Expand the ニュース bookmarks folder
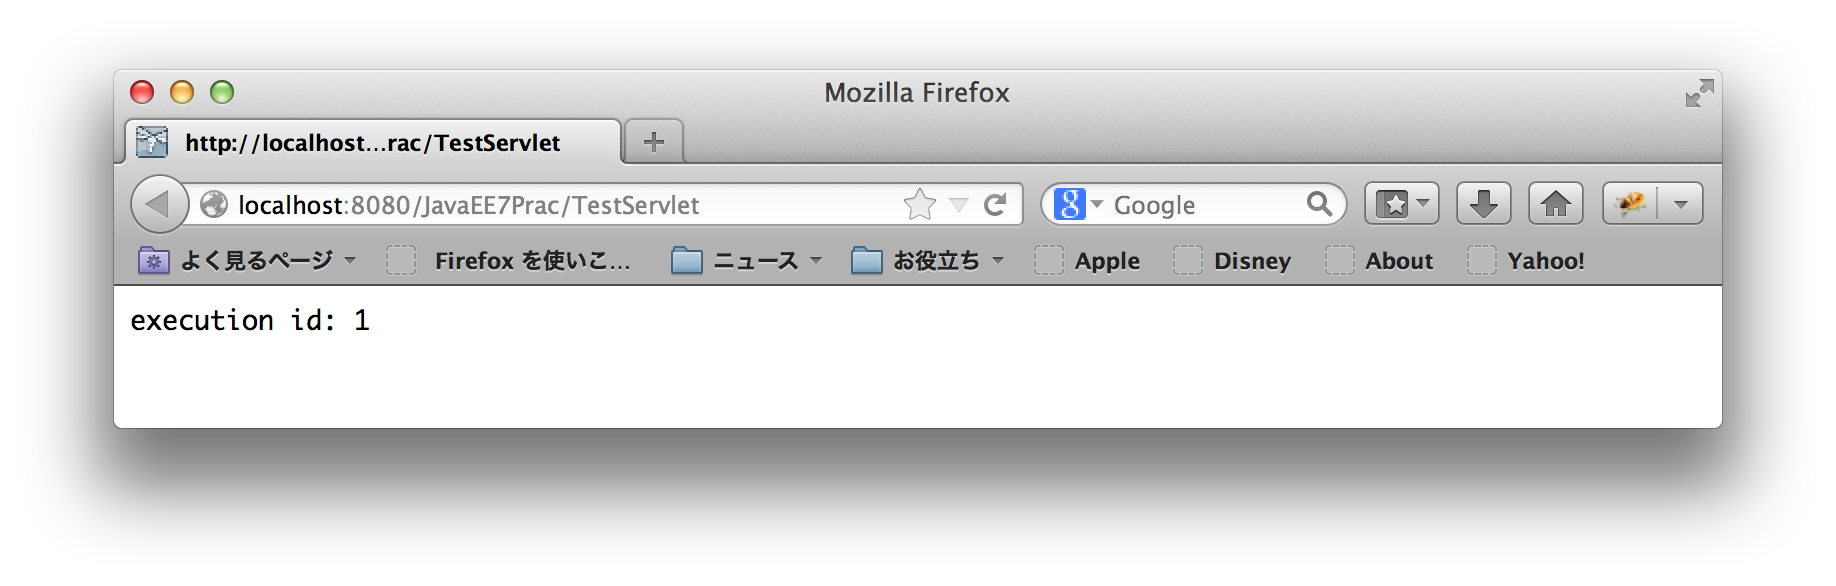1836x586 pixels. pyautogui.click(x=746, y=261)
